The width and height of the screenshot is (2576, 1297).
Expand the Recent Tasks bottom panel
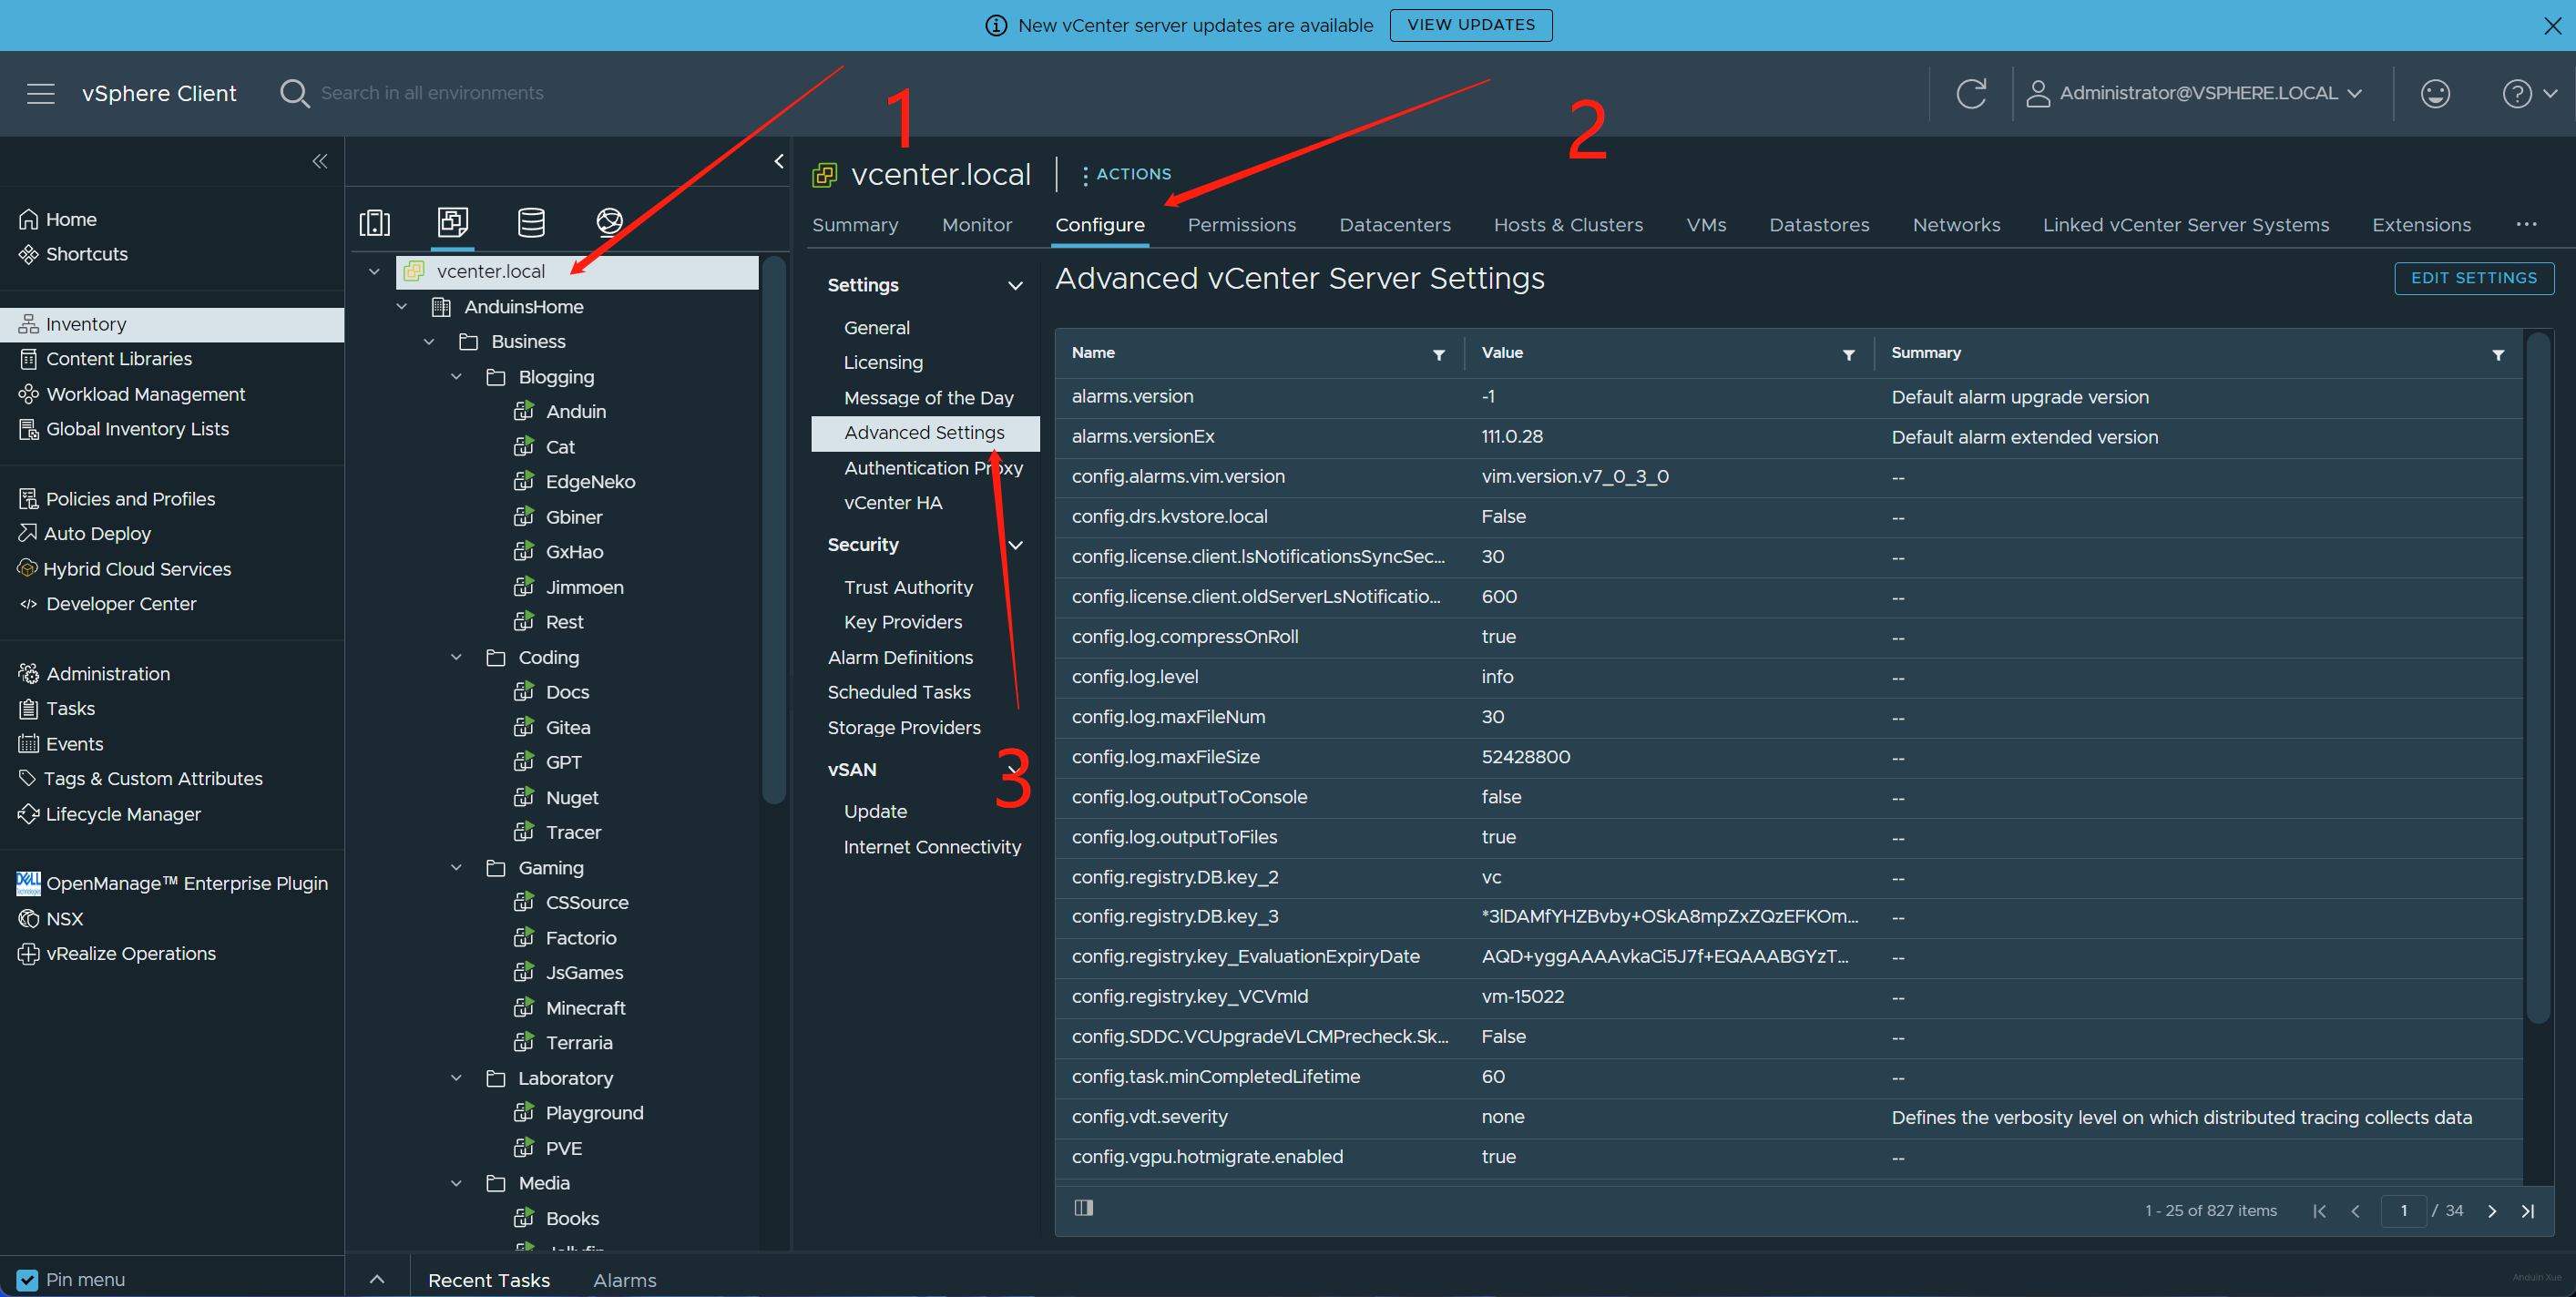tap(377, 1279)
